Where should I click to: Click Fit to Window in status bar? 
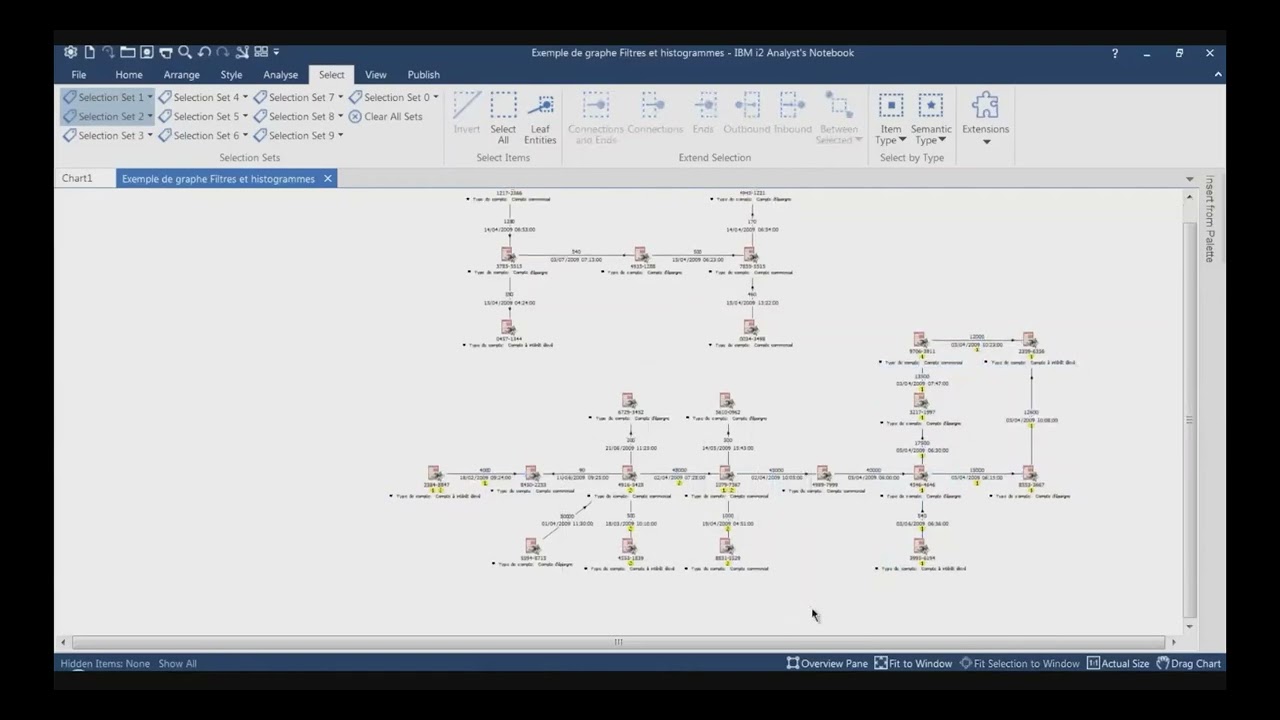click(913, 663)
